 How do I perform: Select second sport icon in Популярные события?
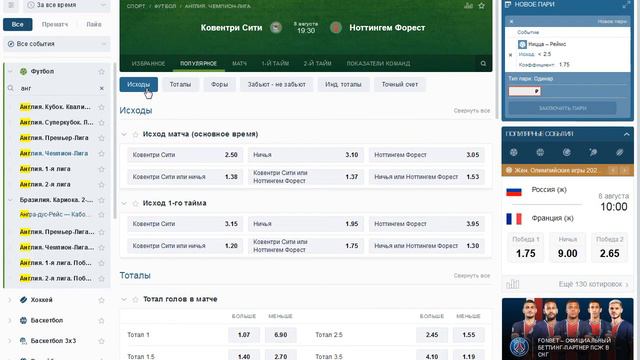pos(540,152)
